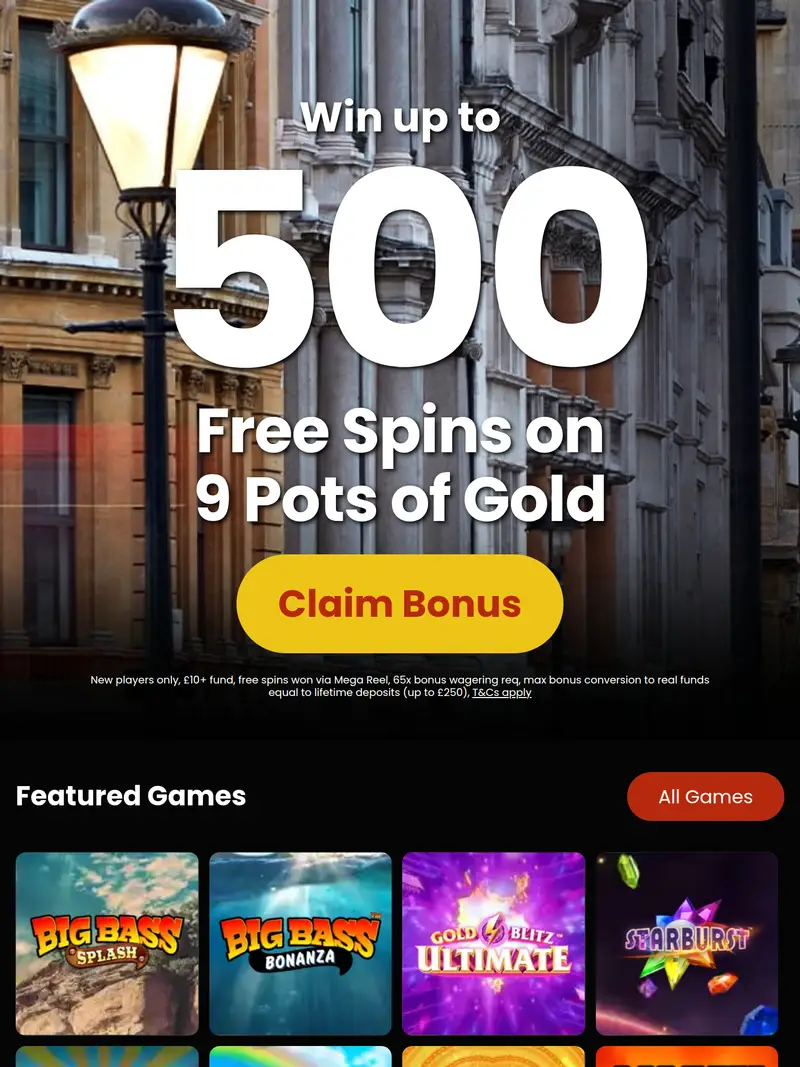The height and width of the screenshot is (1067, 800).
Task: Click the Starburst gem star logo
Action: (687, 940)
